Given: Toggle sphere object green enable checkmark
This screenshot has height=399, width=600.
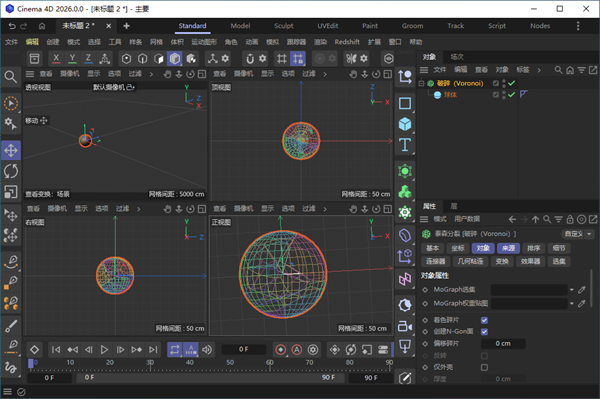Looking at the screenshot, I should pyautogui.click(x=512, y=94).
